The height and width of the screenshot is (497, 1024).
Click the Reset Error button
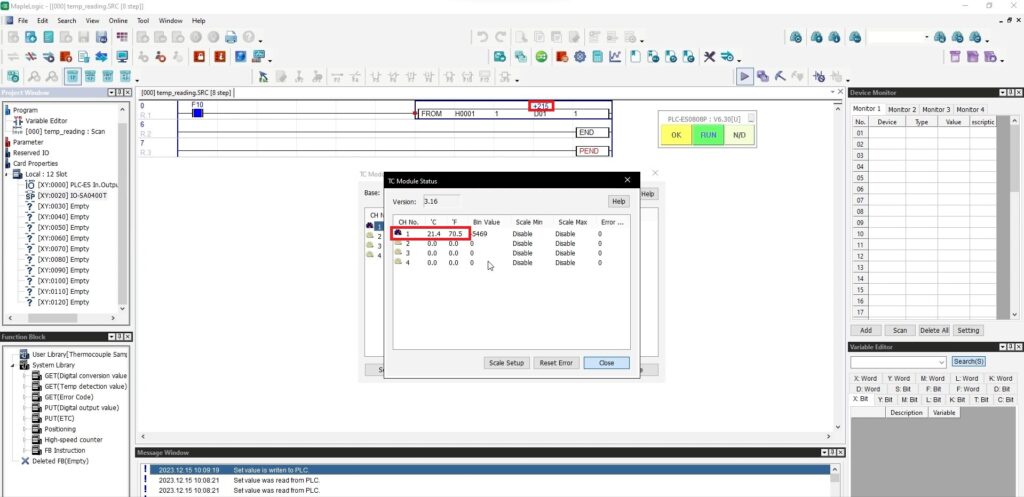[556, 362]
